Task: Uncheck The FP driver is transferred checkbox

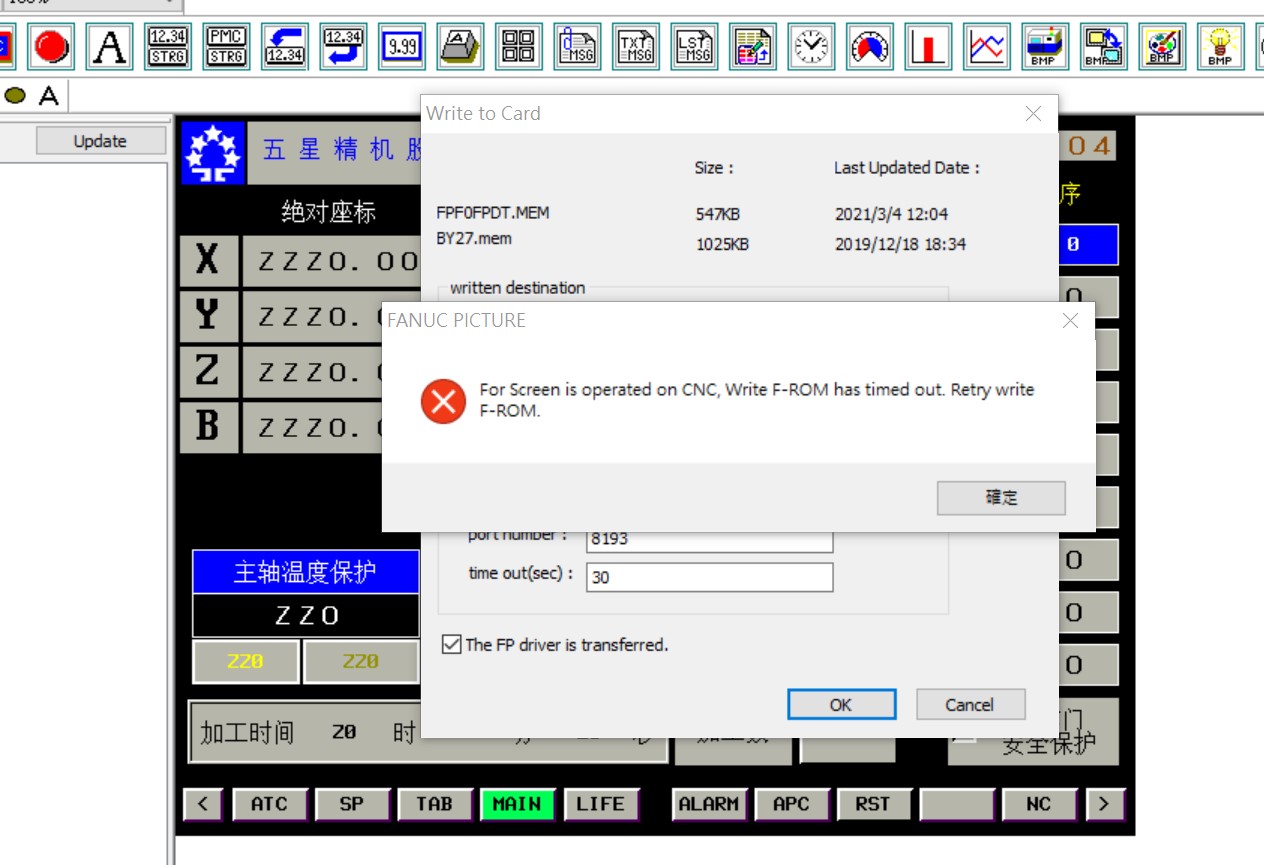Action: tap(452, 645)
